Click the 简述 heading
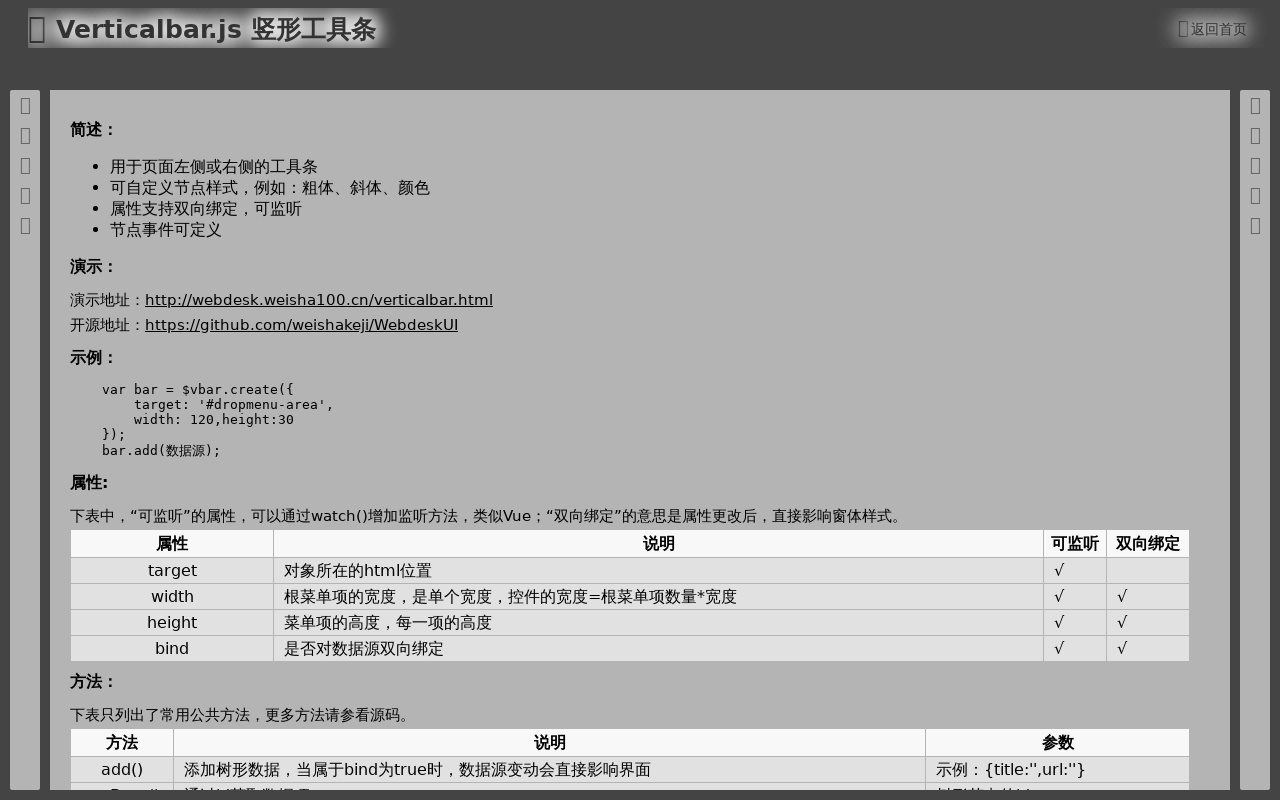This screenshot has height=800, width=1280. click(x=93, y=130)
